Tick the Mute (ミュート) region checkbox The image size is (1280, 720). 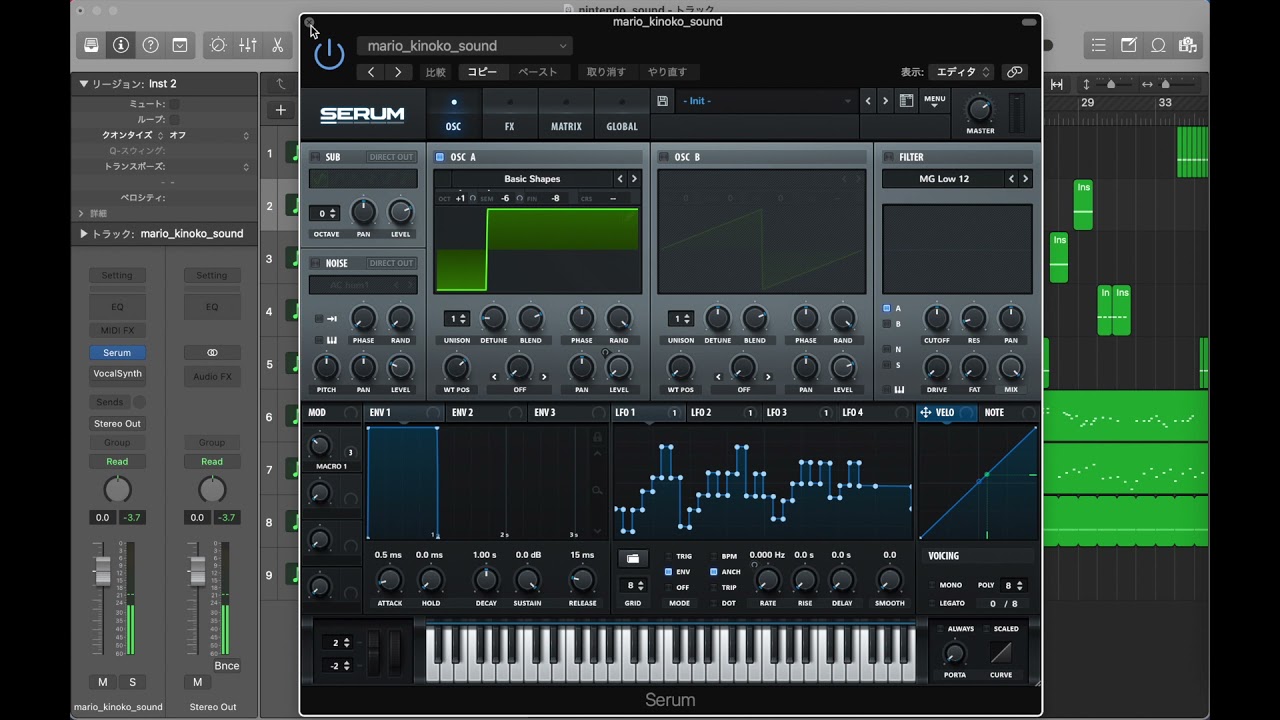[174, 104]
